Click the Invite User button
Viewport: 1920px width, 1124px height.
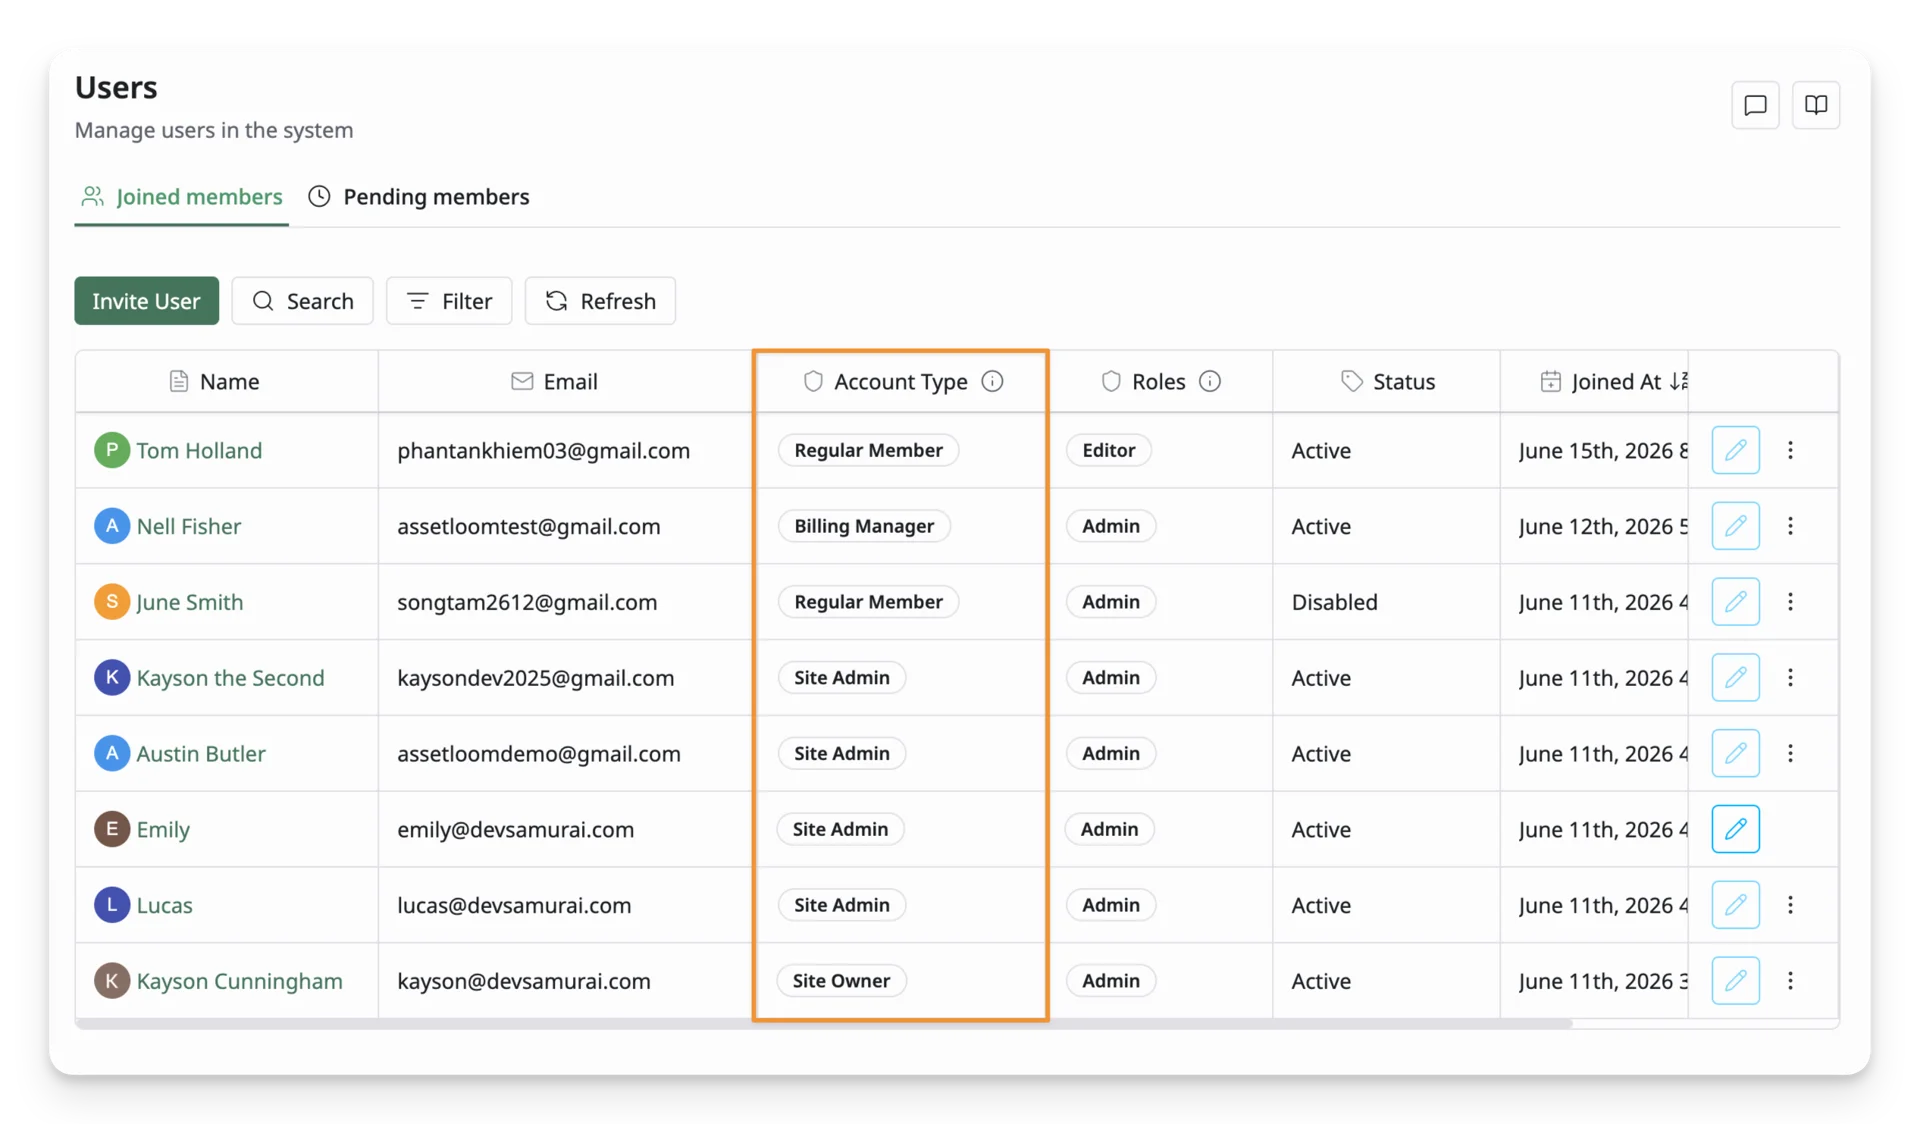click(x=146, y=301)
